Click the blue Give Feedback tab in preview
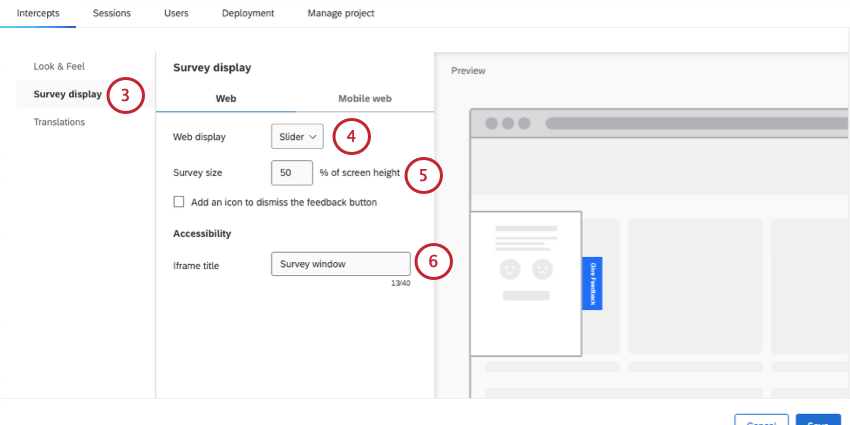Screen dimensions: 850x425 [592, 283]
